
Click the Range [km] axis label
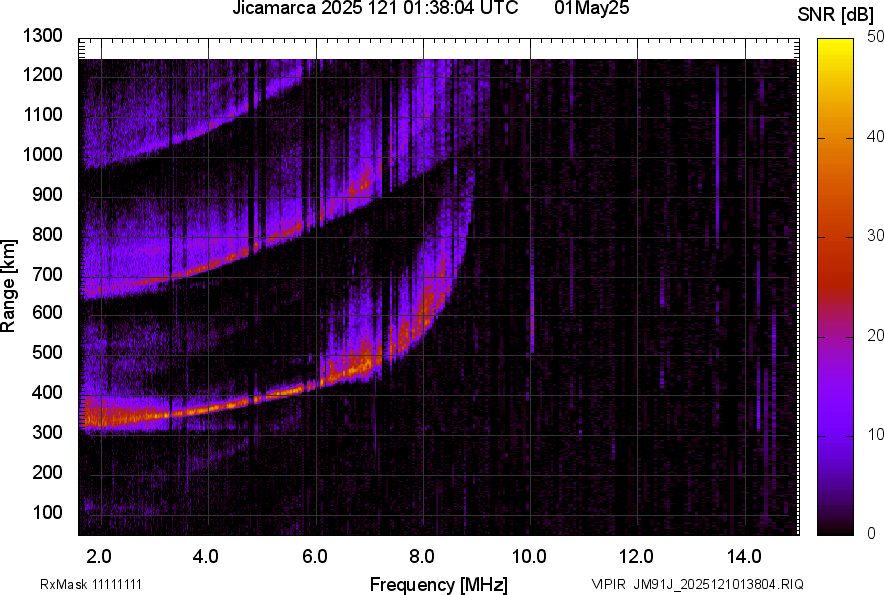click(8, 286)
